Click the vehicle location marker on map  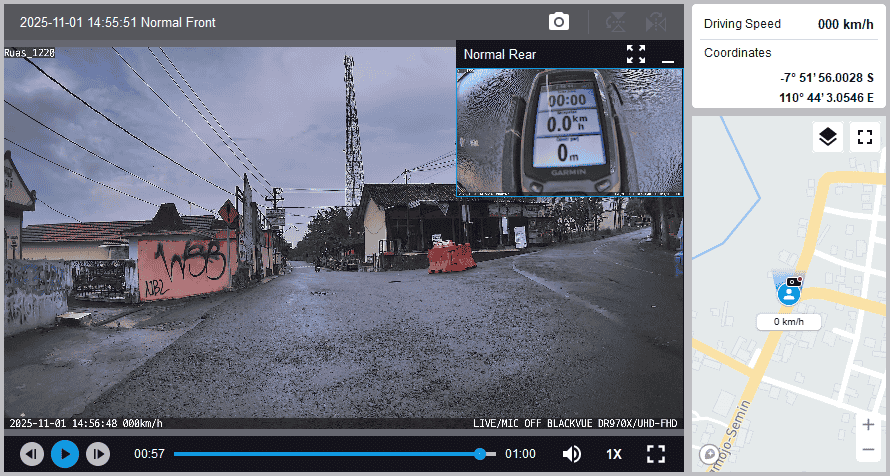[790, 291]
